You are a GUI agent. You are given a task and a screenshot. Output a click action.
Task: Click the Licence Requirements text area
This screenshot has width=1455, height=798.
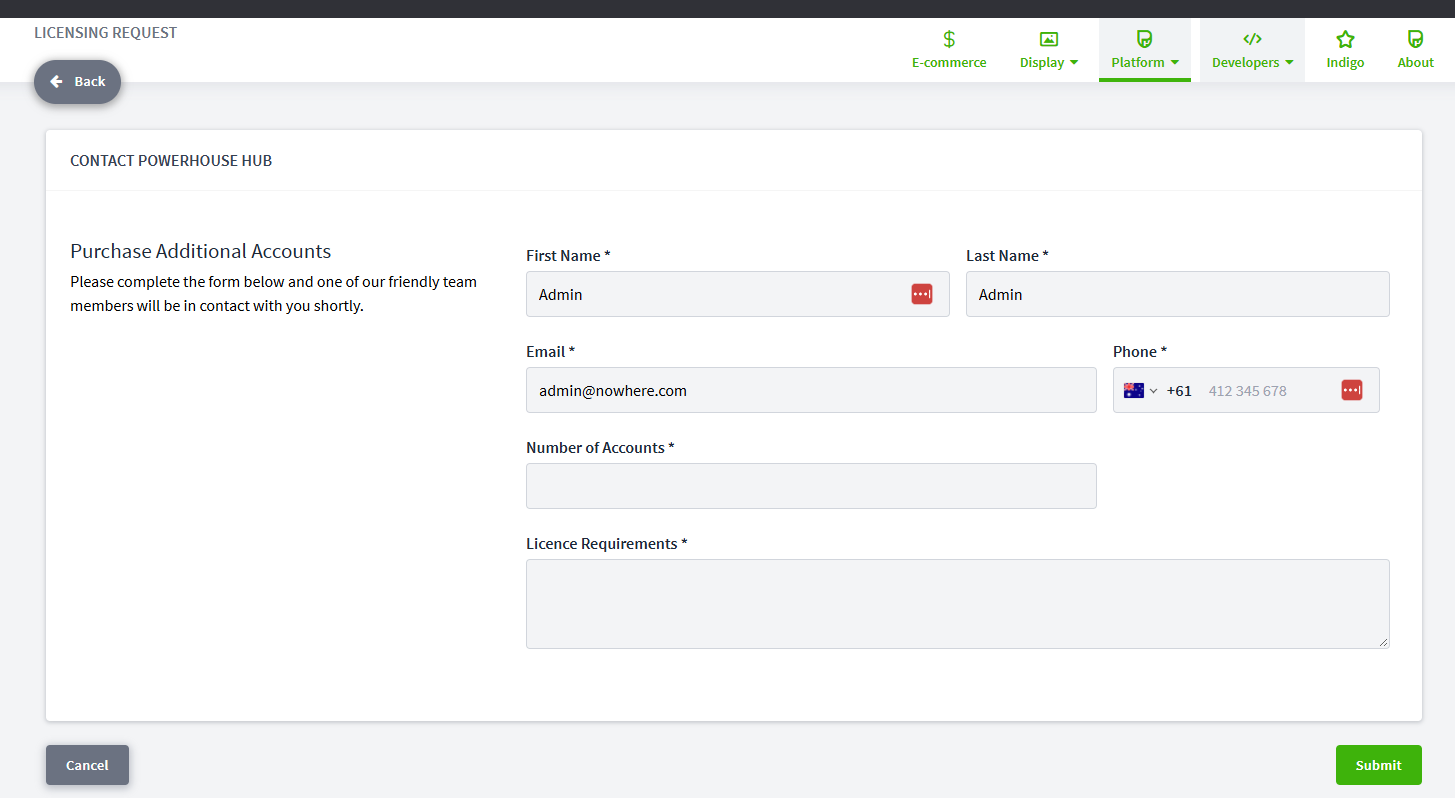(958, 604)
